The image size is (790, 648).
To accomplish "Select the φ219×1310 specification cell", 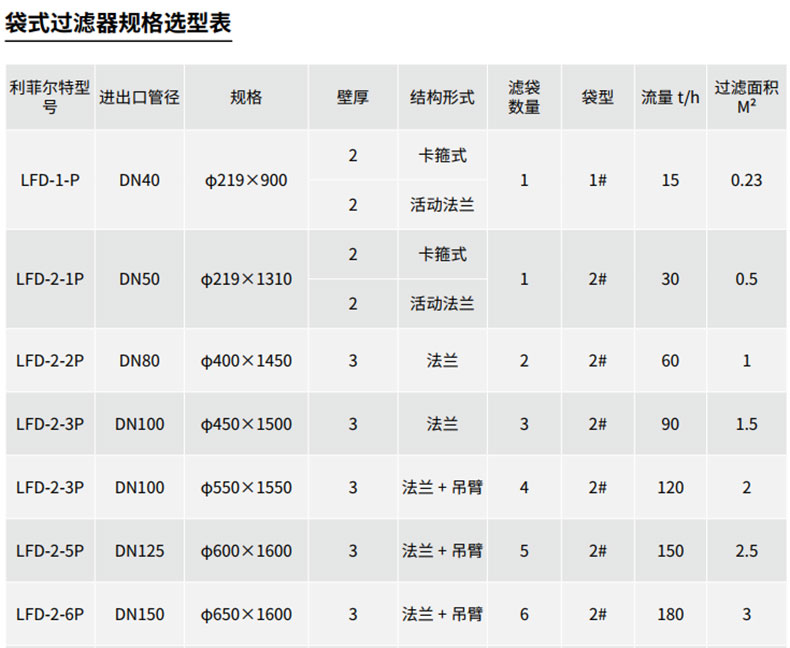I will [246, 279].
